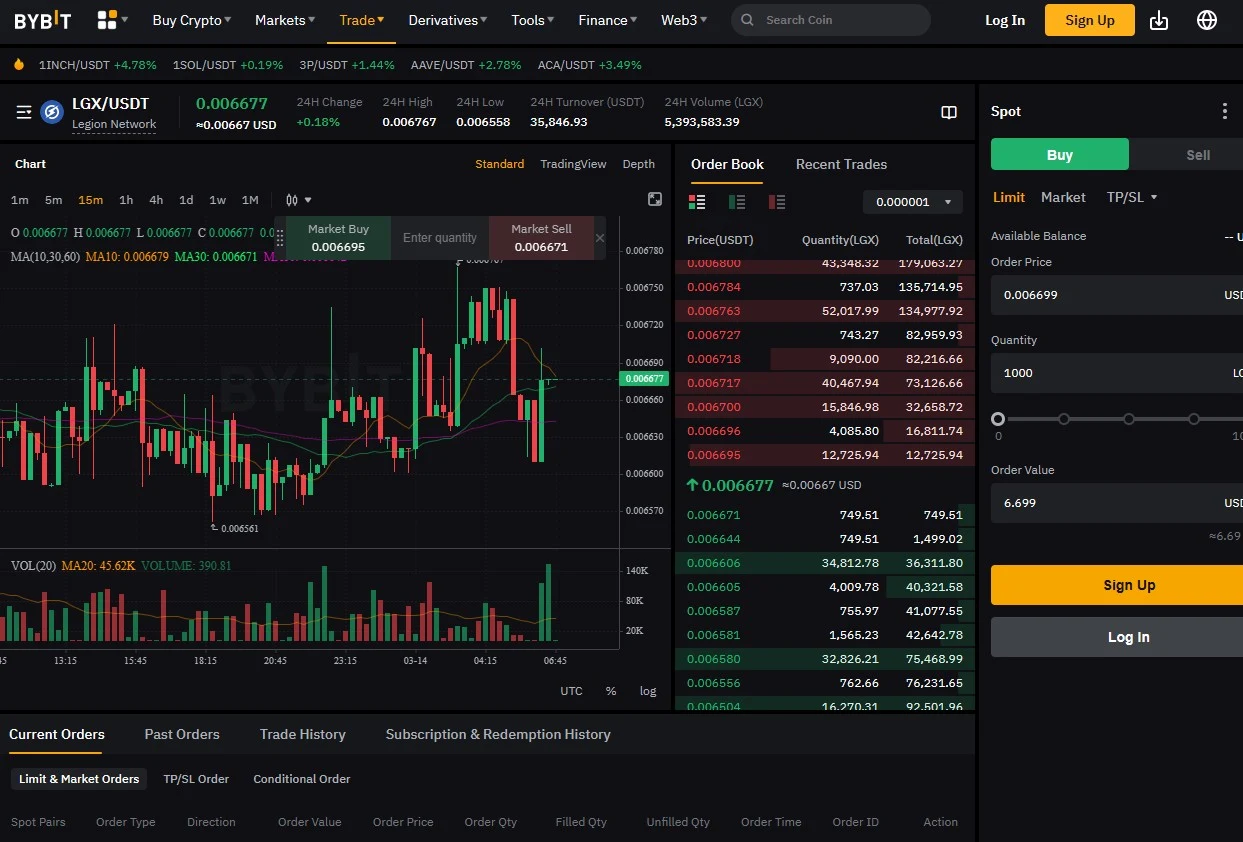
Task: Open Markets dropdown menu
Action: (285, 20)
